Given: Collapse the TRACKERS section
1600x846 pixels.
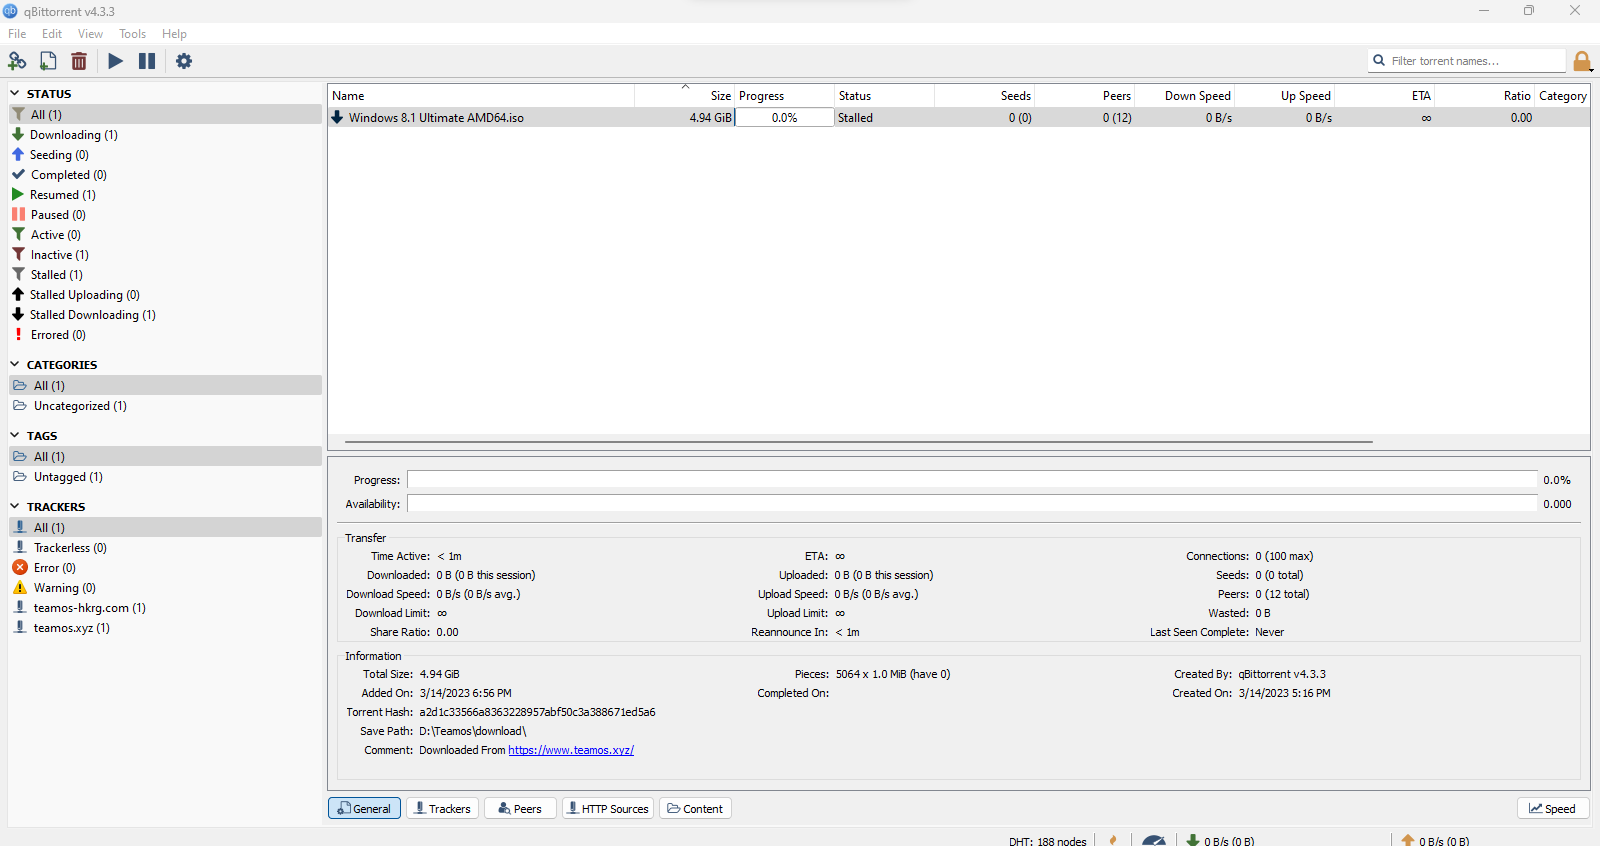Looking at the screenshot, I should tap(15, 506).
